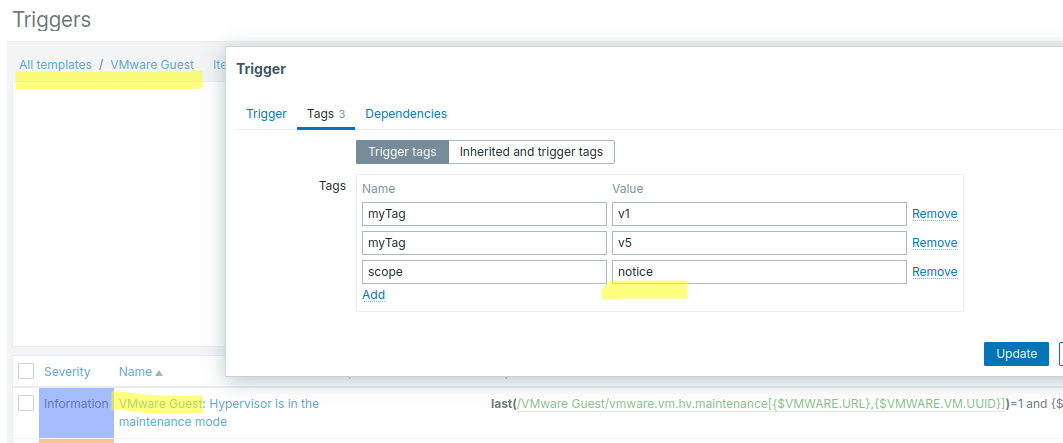The width and height of the screenshot is (1063, 443).
Task: Click Add to create a new tag row
Action: click(x=373, y=295)
